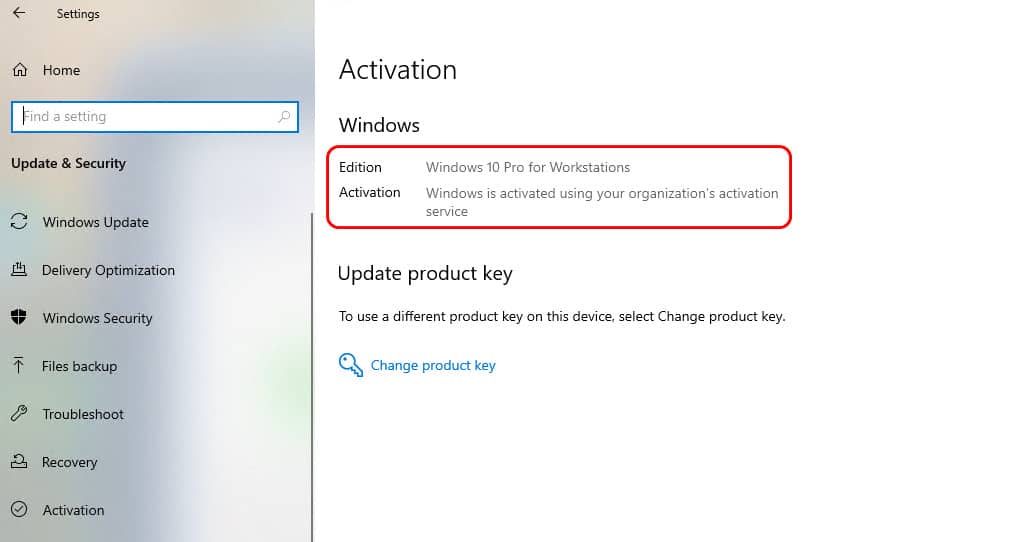
Task: Click the Update & Security heading
Action: [69, 163]
